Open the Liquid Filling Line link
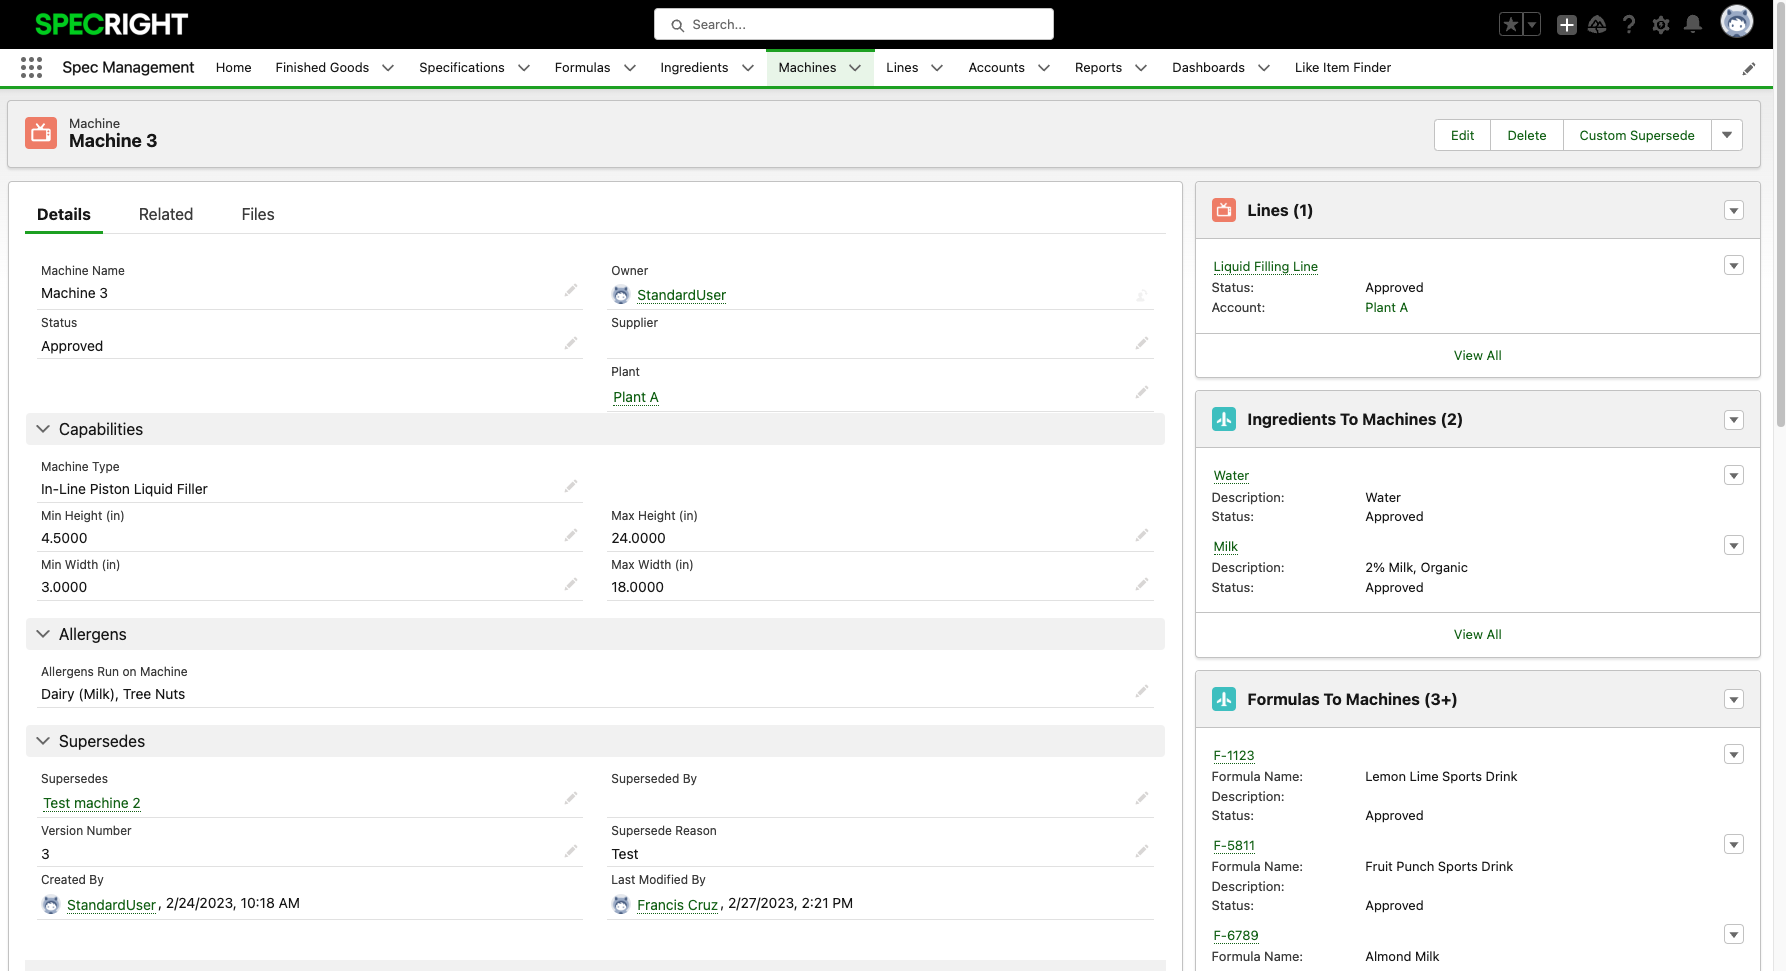Screen dimensions: 1786x971 point(1265,266)
